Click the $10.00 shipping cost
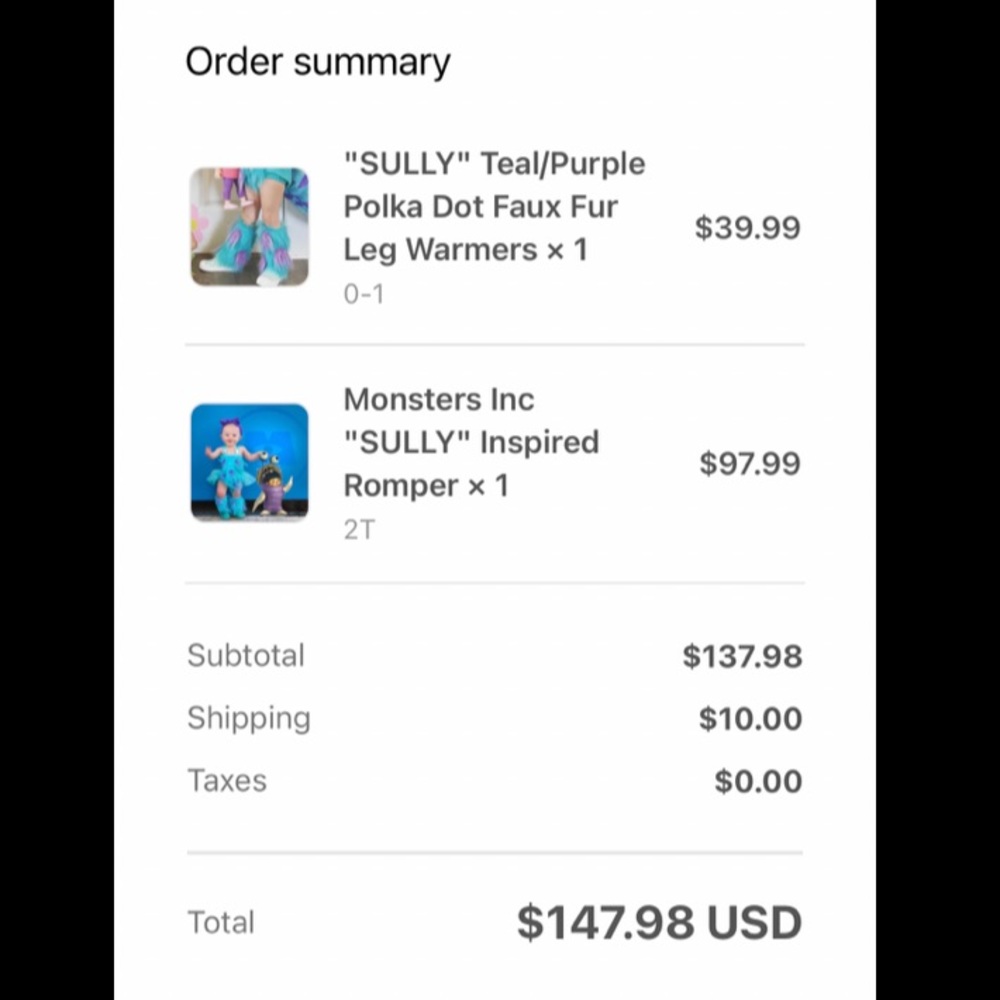The width and height of the screenshot is (1000, 1000). [x=750, y=719]
